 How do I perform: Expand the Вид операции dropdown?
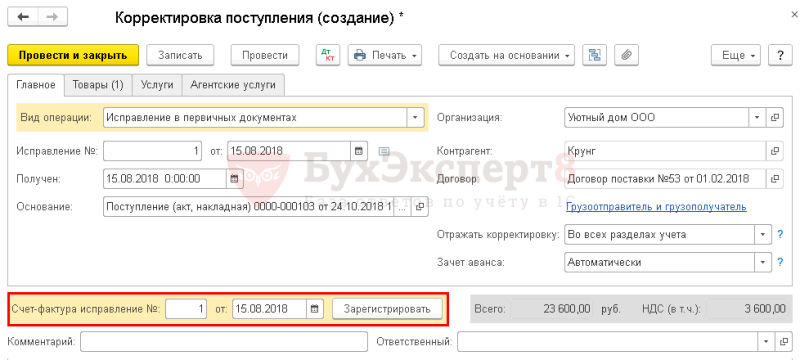(x=415, y=118)
